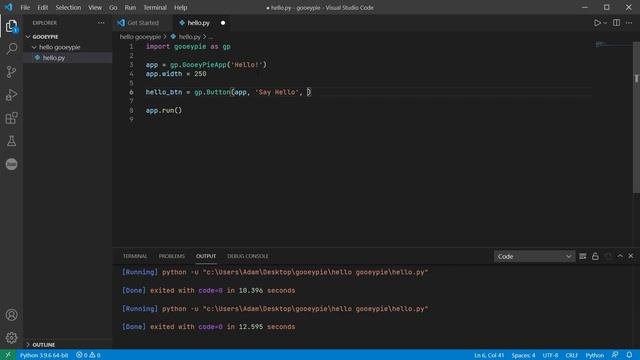Open the Run menu
The height and width of the screenshot is (360, 640).
(x=130, y=7)
